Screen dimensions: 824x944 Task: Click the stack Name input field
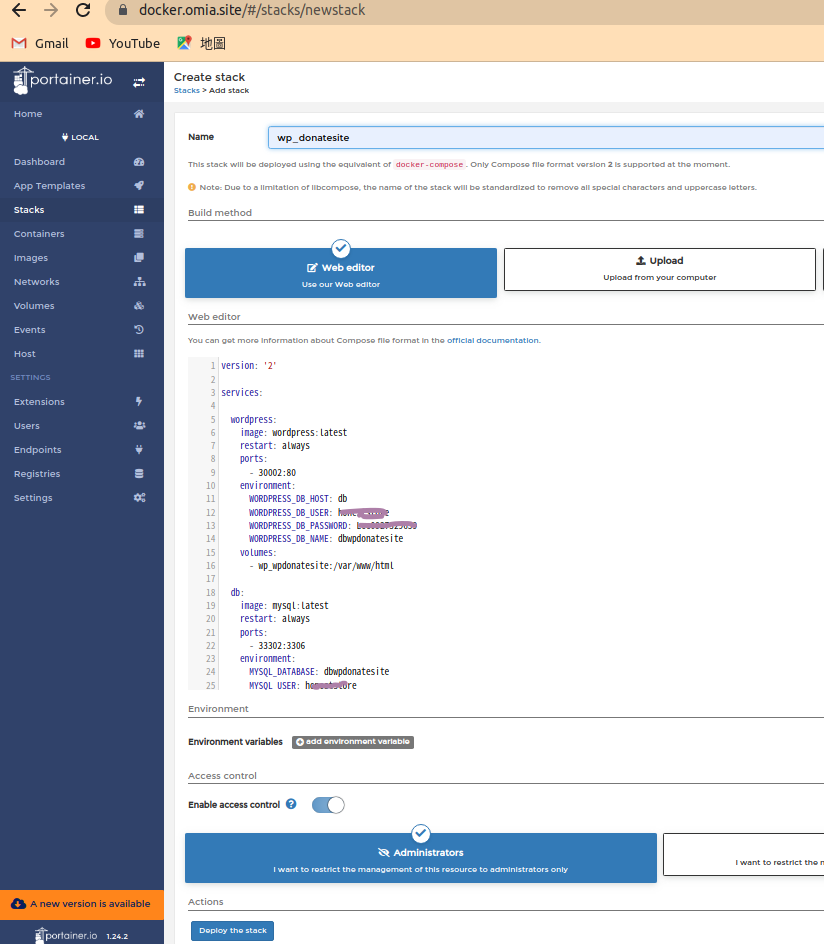coord(545,137)
